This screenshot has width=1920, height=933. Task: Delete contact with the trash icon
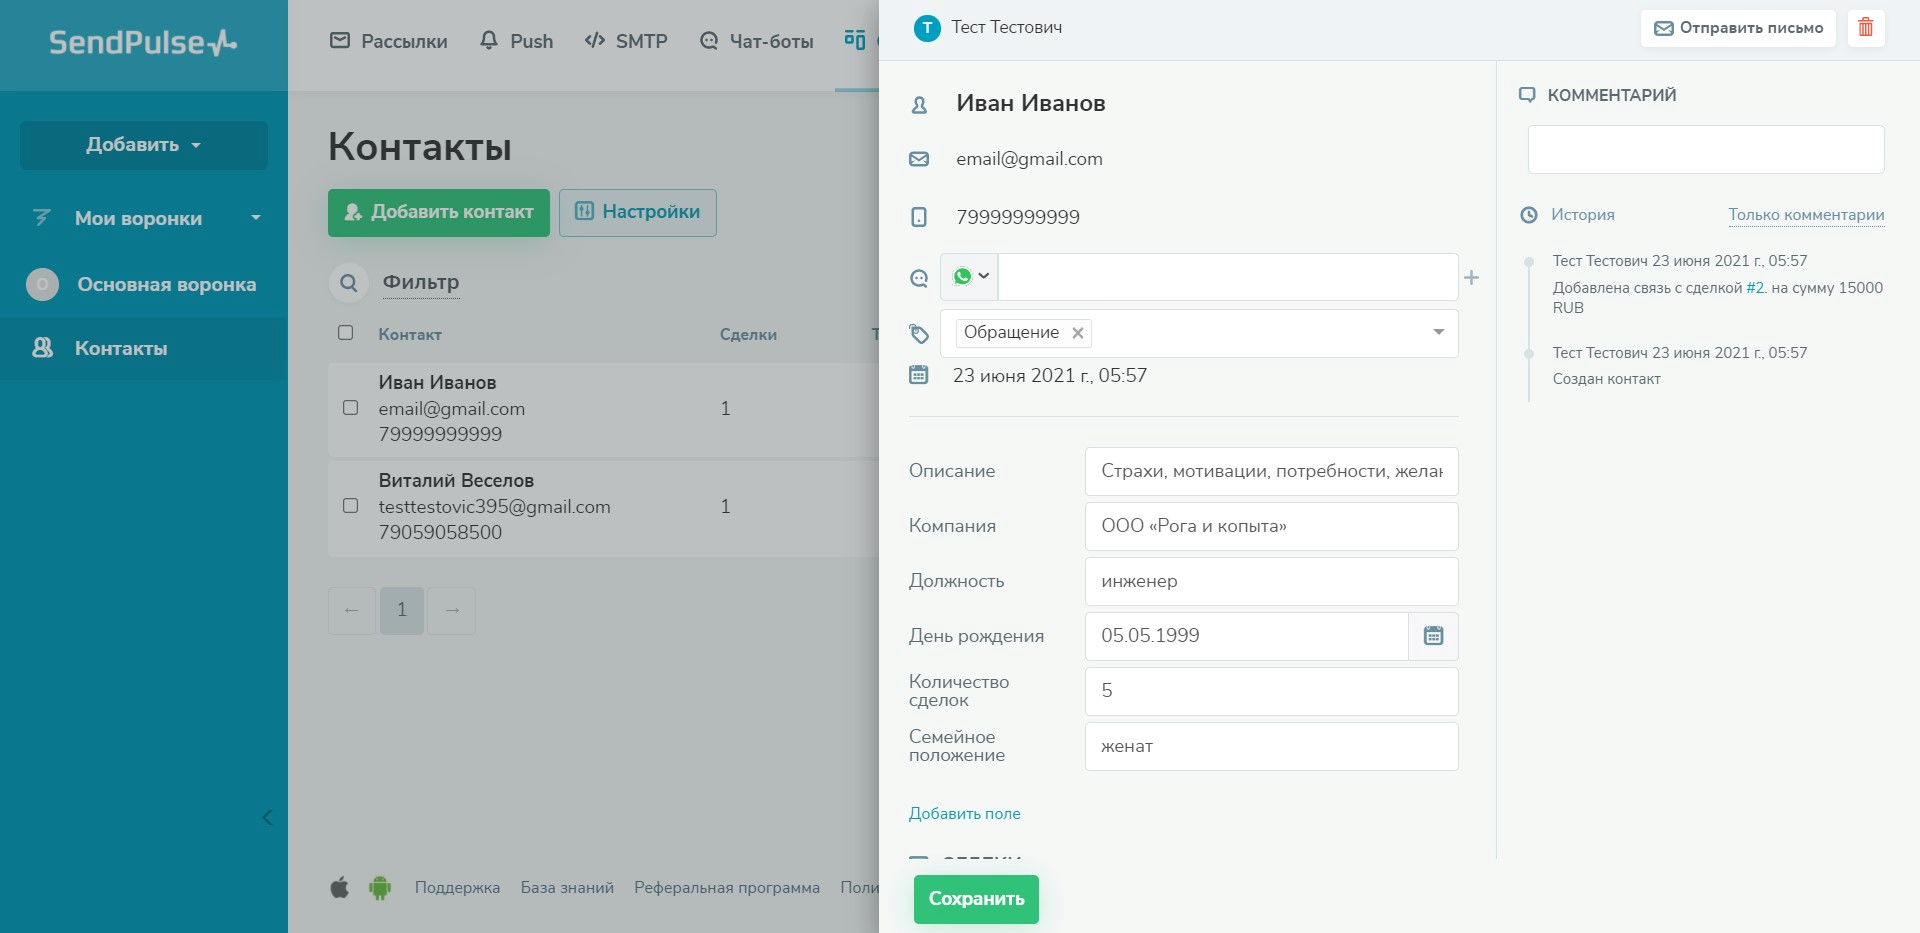(1865, 28)
